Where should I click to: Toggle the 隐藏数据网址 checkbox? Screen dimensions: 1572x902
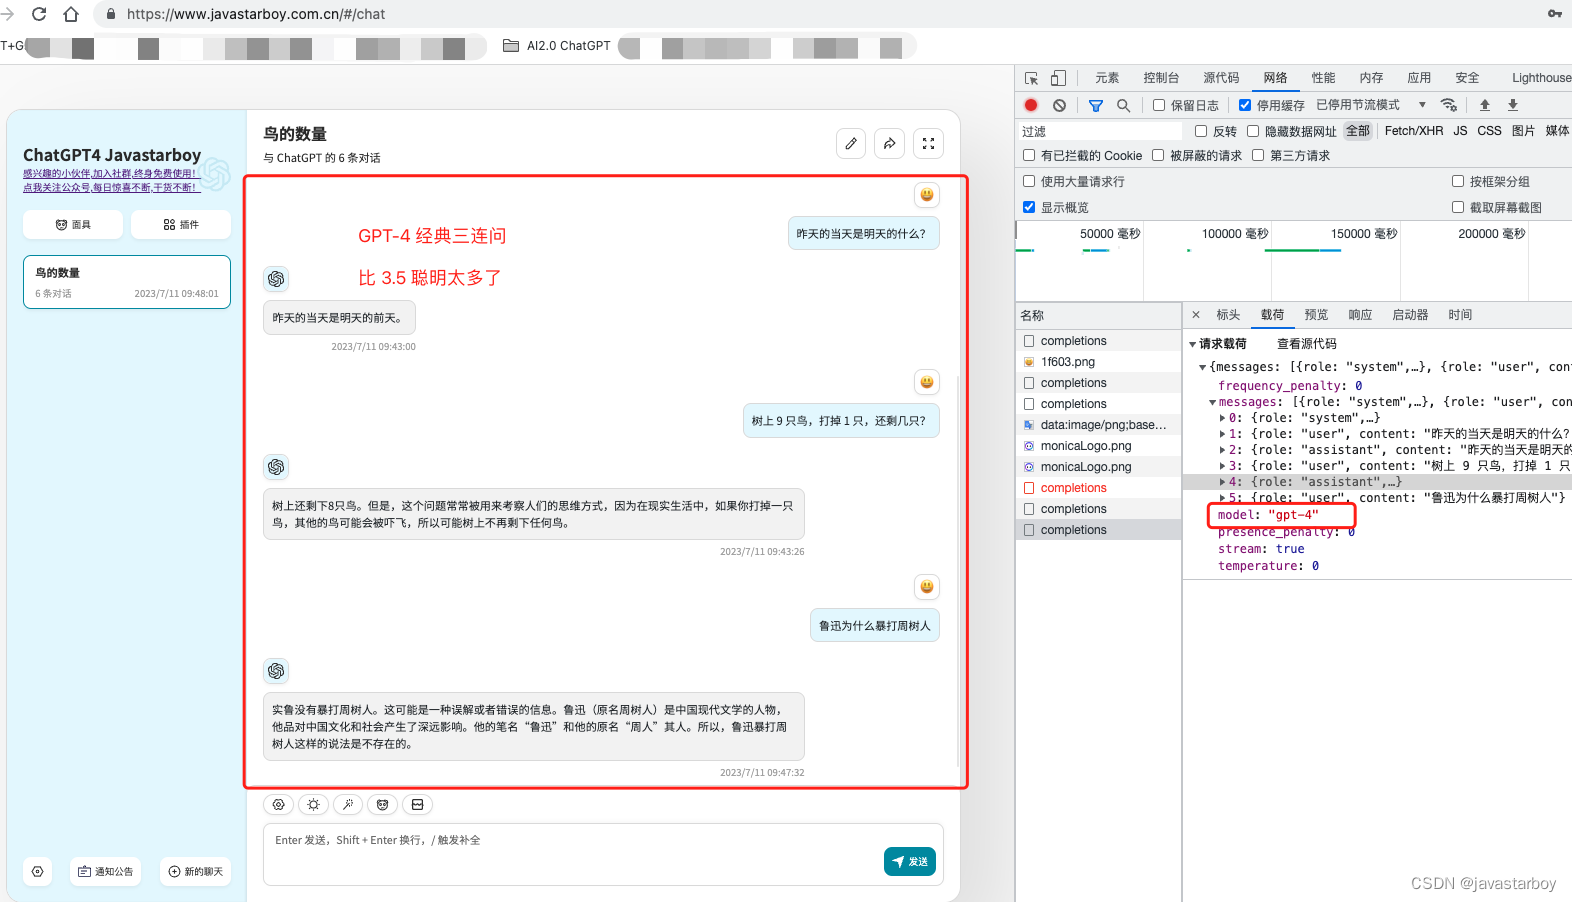pos(1253,131)
